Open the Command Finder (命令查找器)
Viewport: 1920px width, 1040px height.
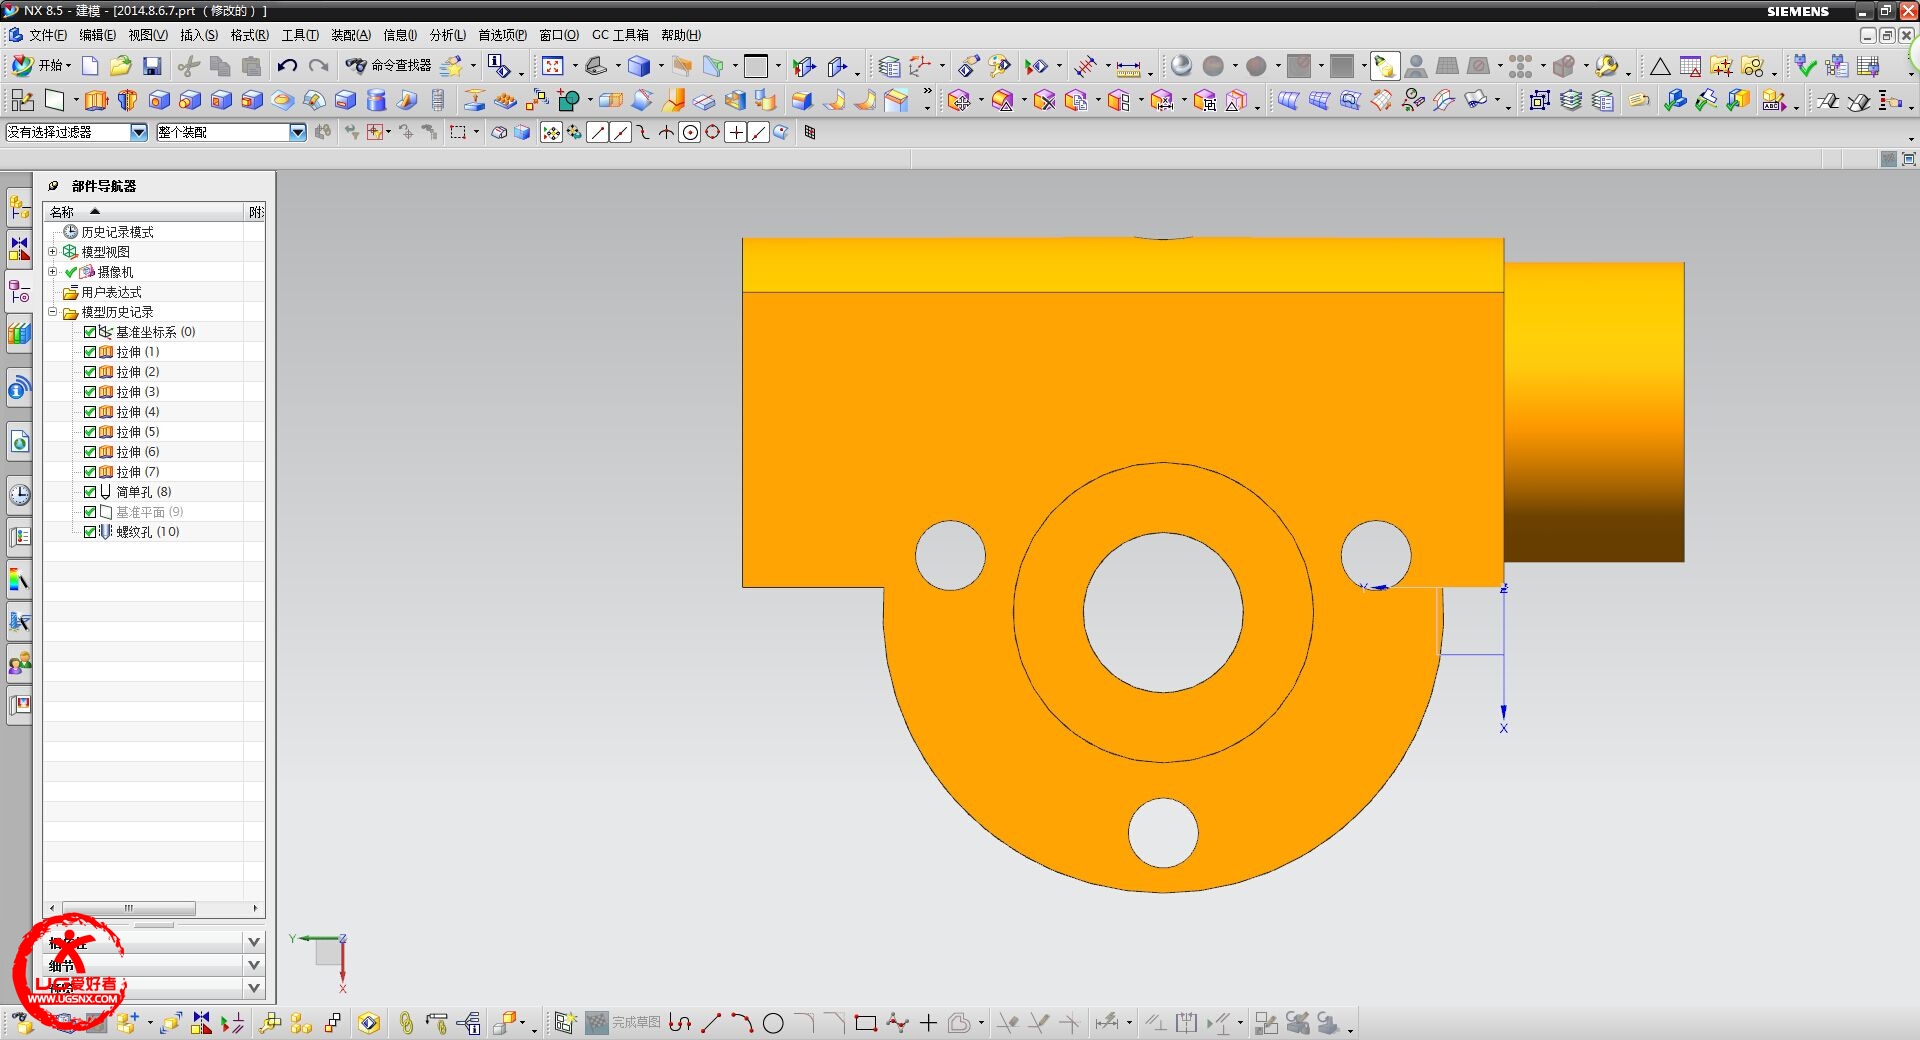pyautogui.click(x=389, y=66)
